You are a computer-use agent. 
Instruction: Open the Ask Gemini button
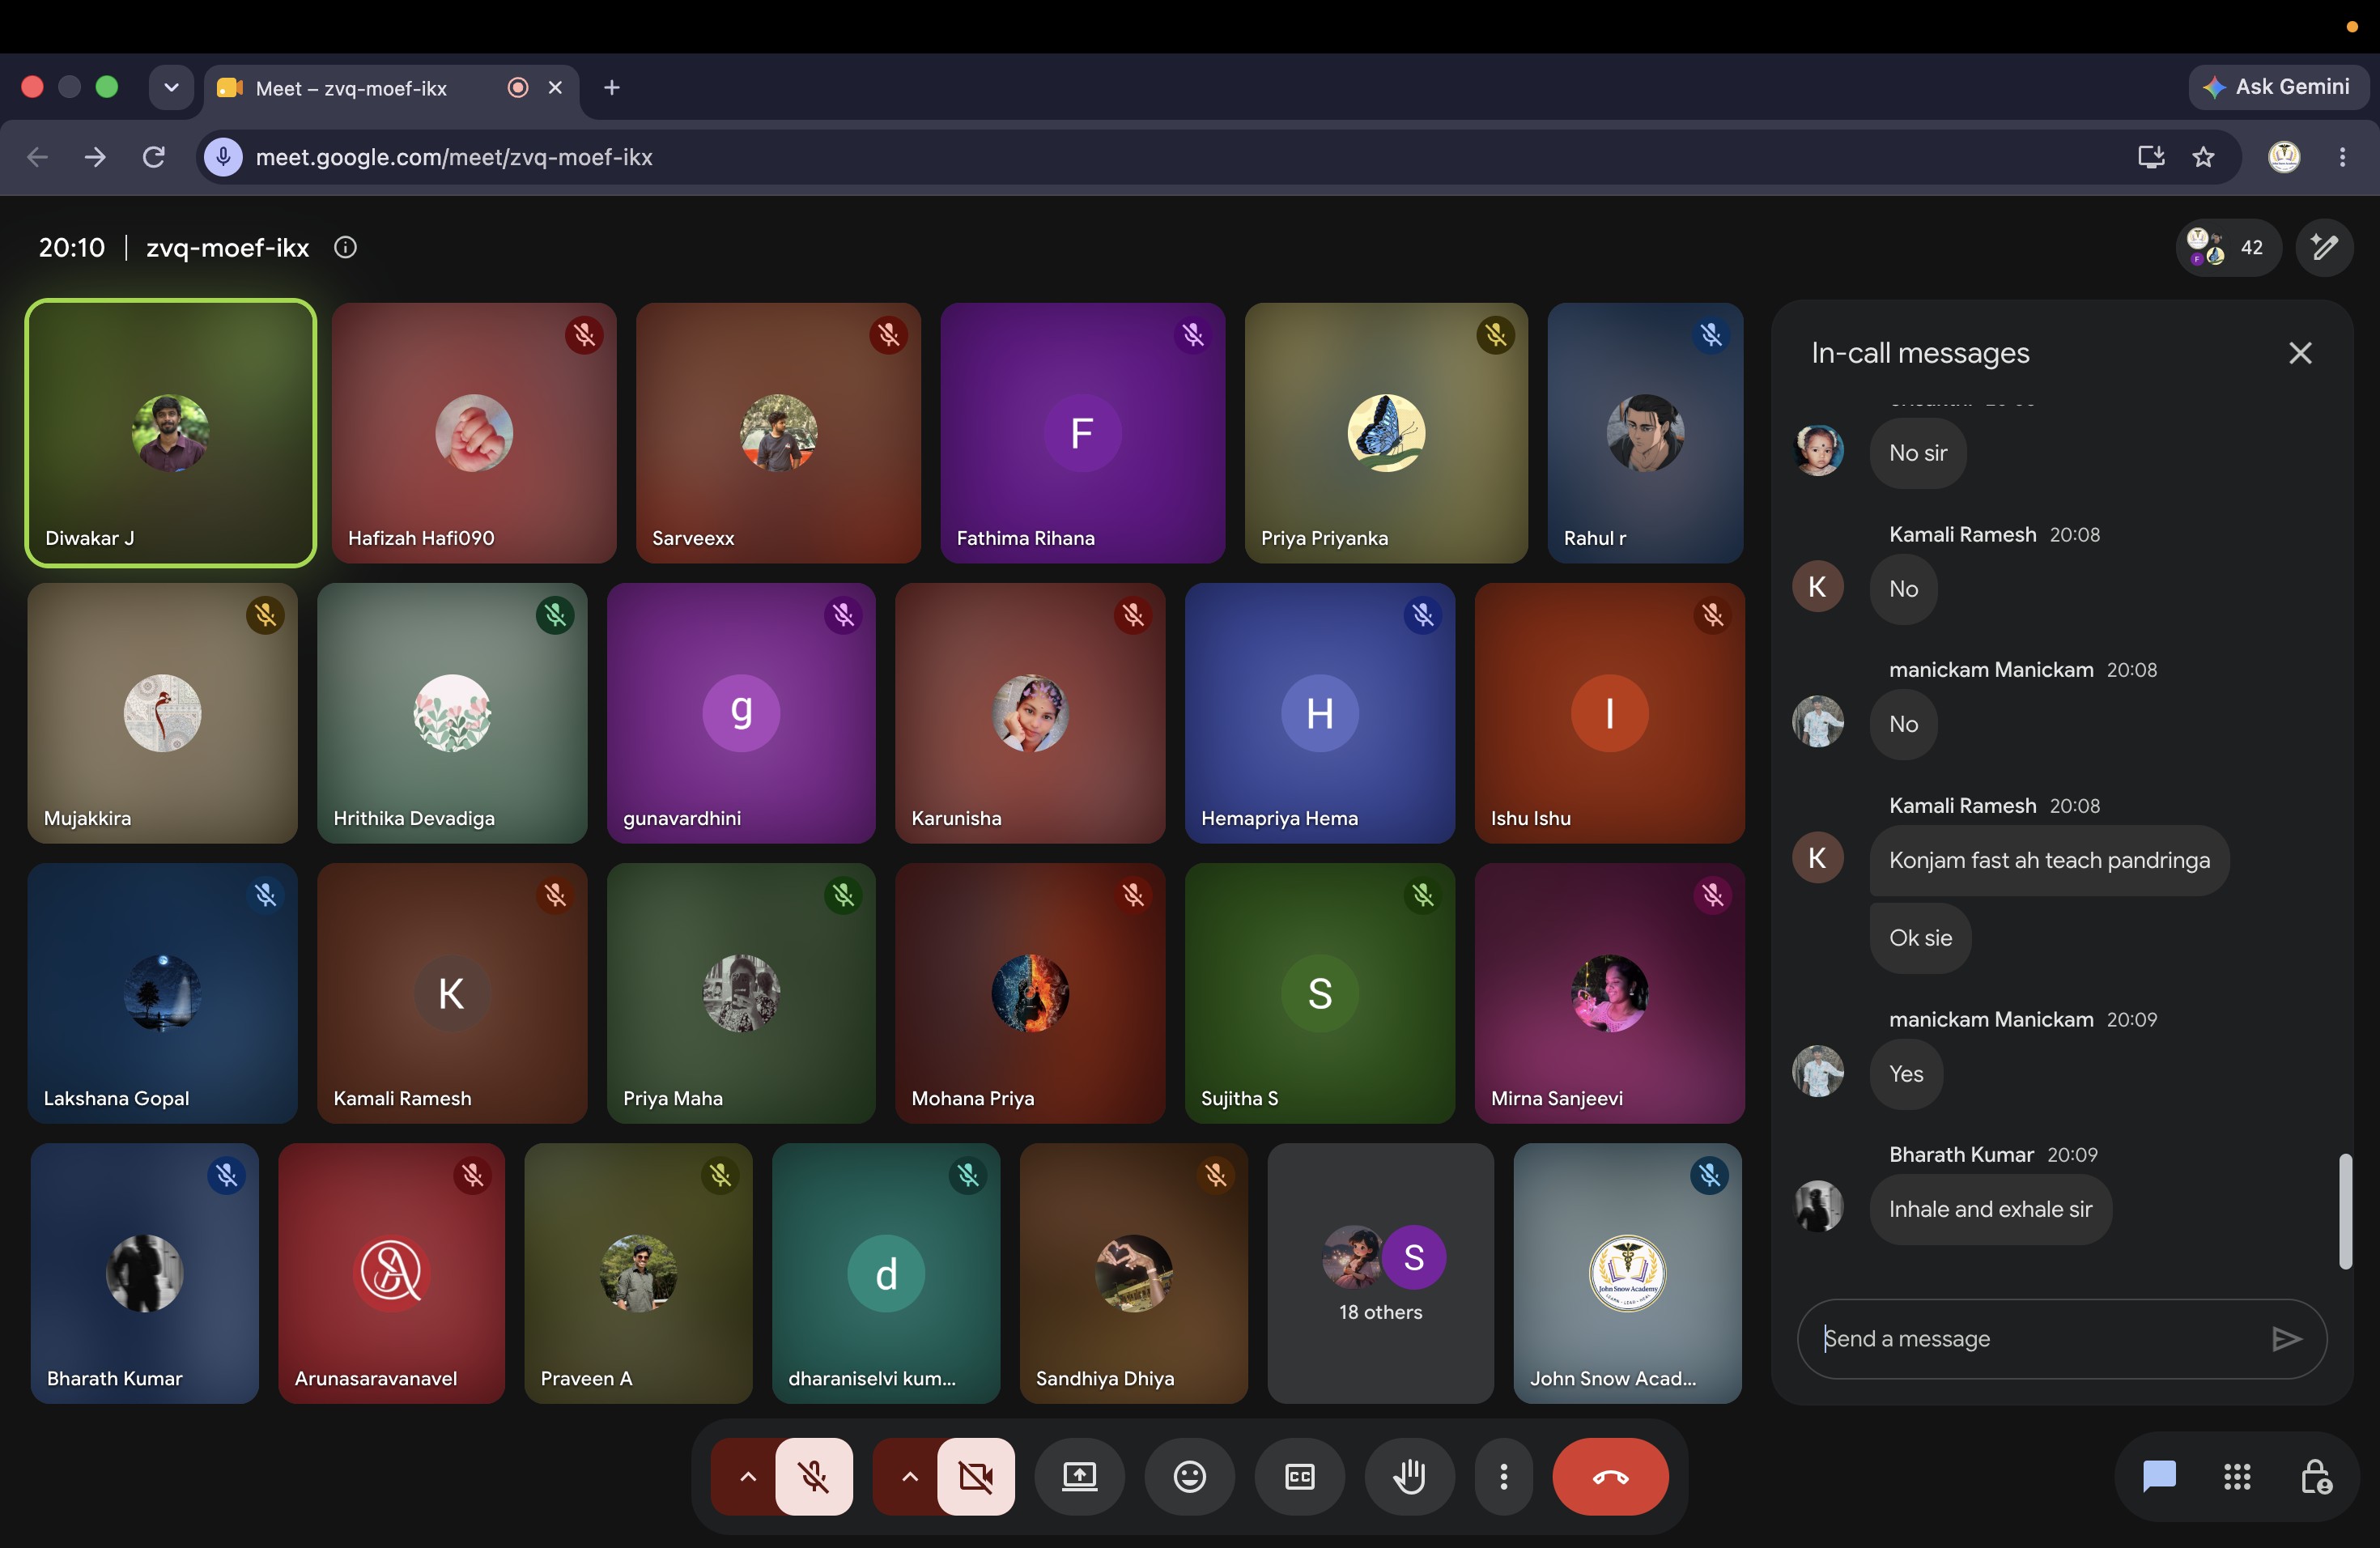tap(2277, 87)
